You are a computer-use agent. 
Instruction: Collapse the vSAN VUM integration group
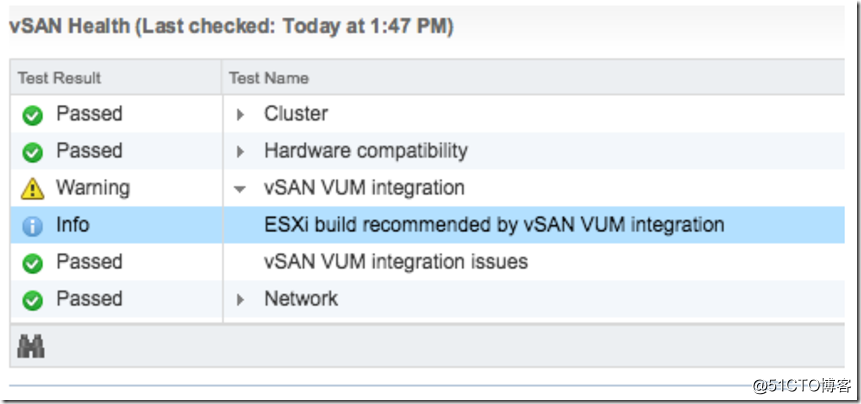tap(239, 189)
